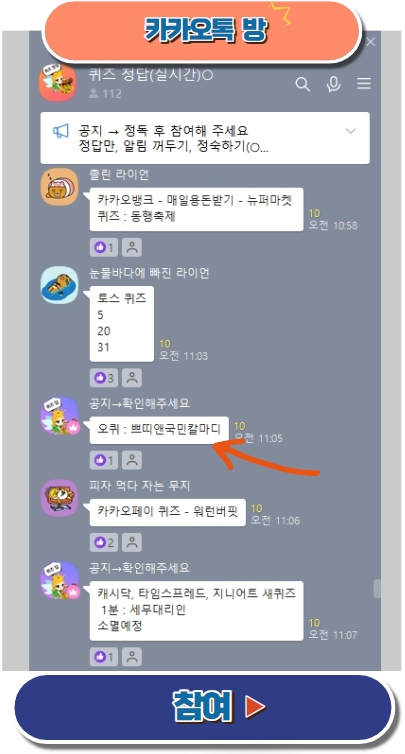Toggle thumbs-up on 토스 퀴즈 message
Viewport: 405px width, 754px height.
103,377
